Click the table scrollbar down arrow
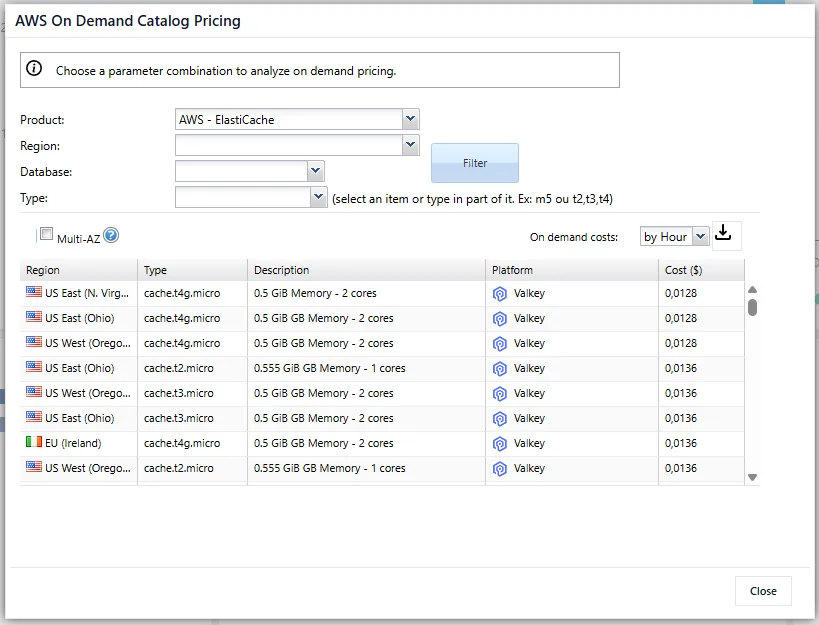Viewport: 819px width, 625px height. (x=752, y=477)
